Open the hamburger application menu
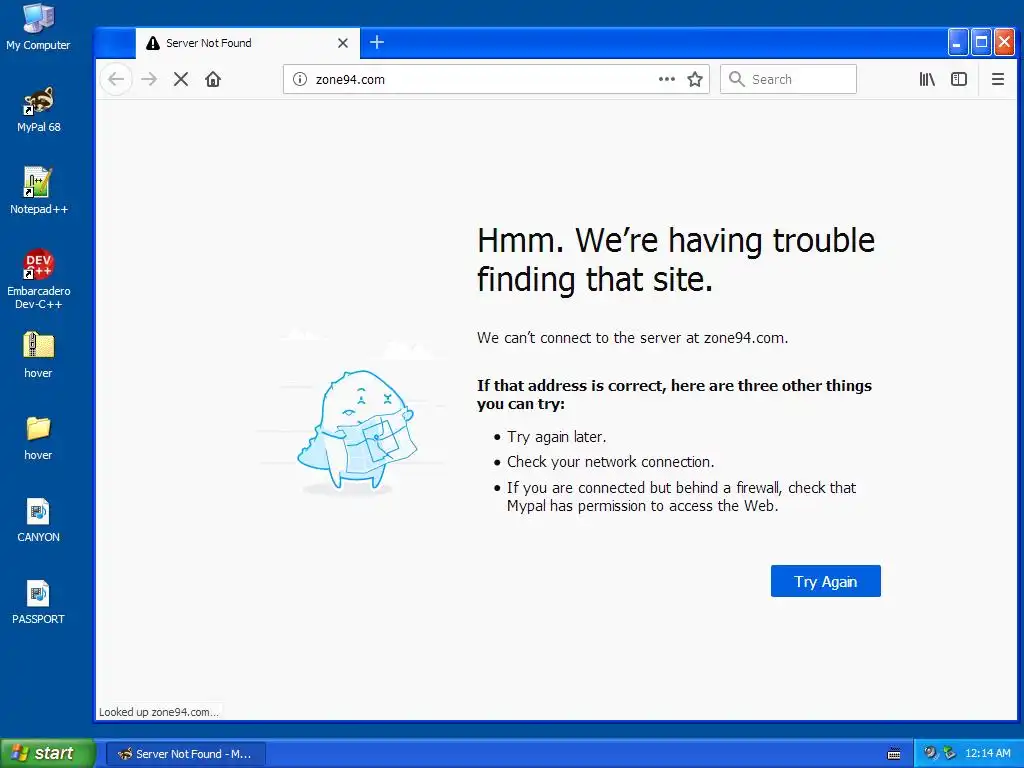This screenshot has height=768, width=1024. pyautogui.click(x=998, y=79)
